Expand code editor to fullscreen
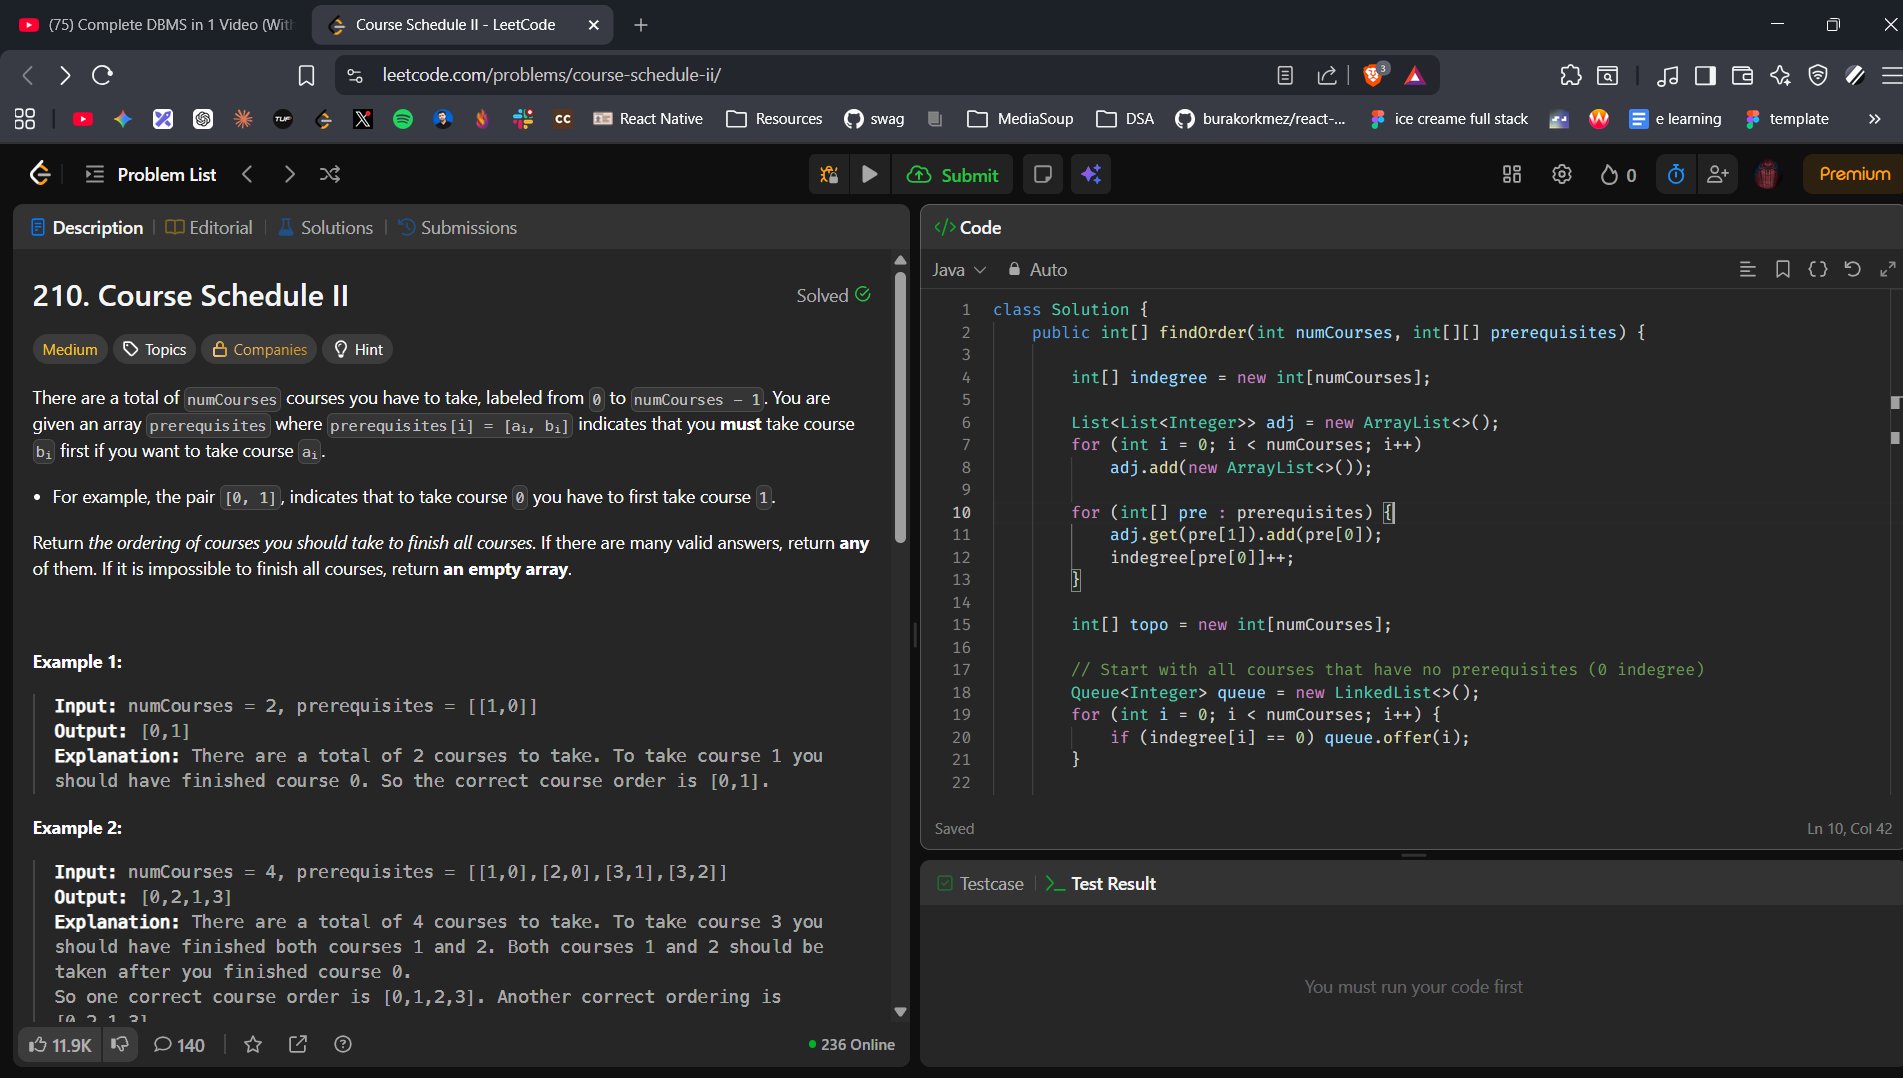Viewport: 1903px width, 1078px height. point(1887,269)
